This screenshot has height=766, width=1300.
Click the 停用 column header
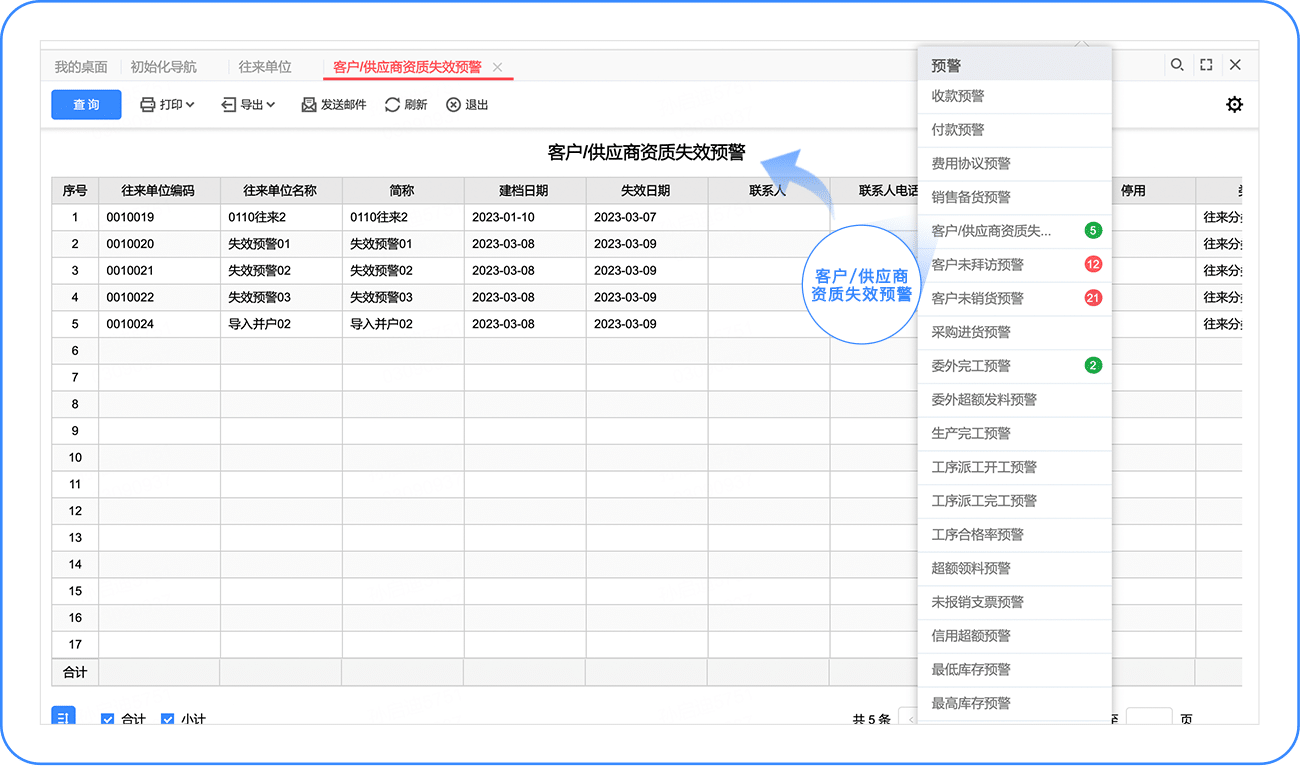tap(1133, 191)
